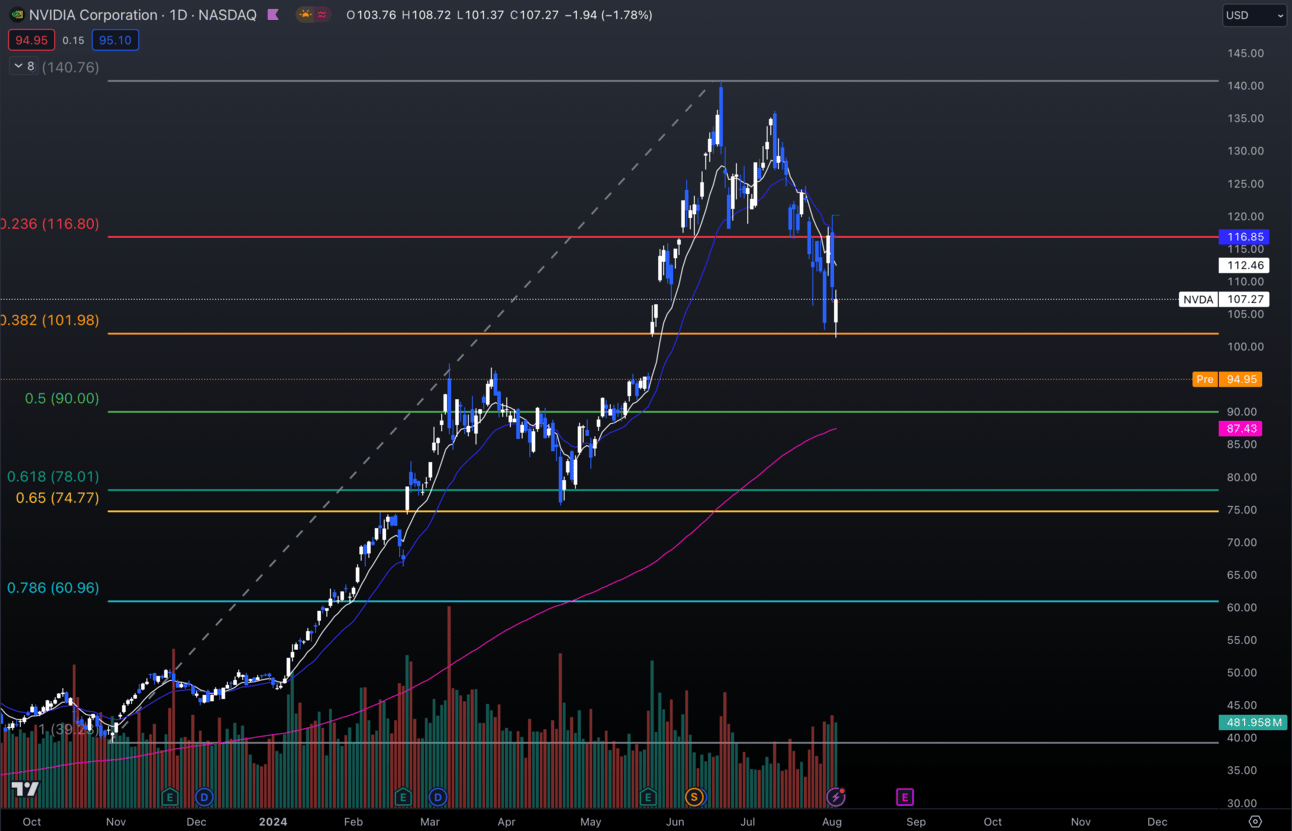
Task: Click the TradingView logo
Action: point(25,790)
